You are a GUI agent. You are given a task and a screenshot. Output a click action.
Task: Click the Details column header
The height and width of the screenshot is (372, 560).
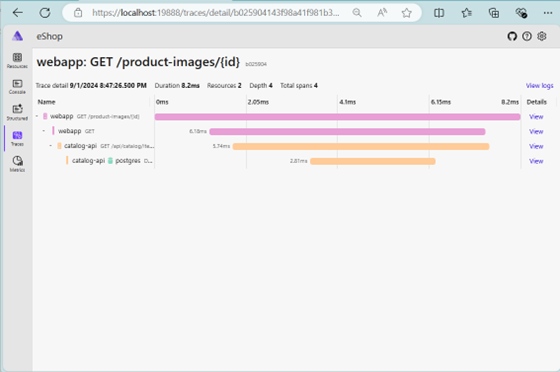tap(536, 102)
